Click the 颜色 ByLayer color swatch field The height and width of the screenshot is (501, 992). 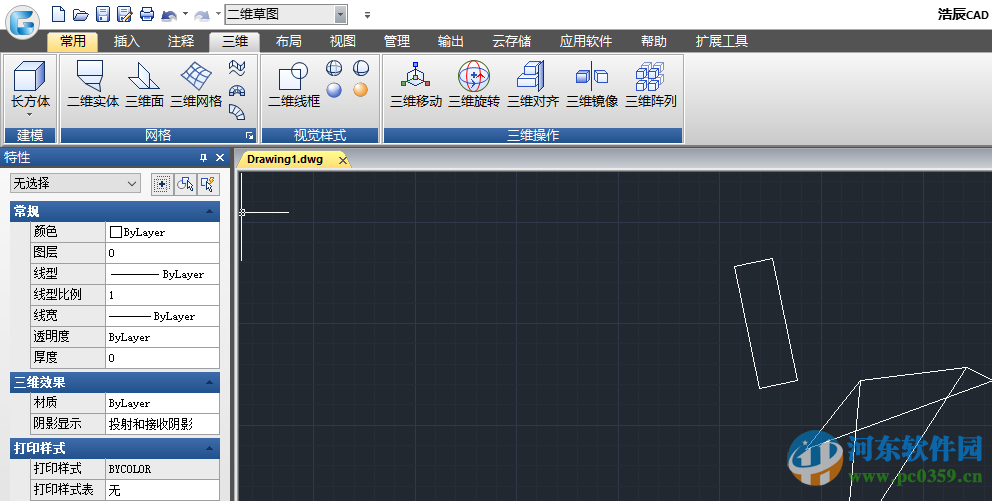162,232
